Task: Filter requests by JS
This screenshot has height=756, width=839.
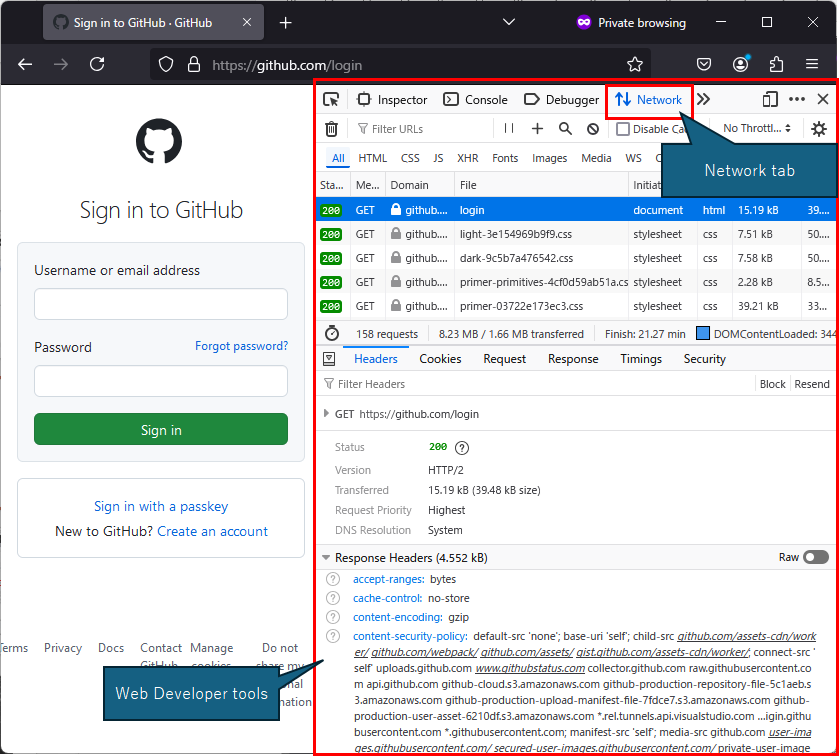Action: coord(438,158)
